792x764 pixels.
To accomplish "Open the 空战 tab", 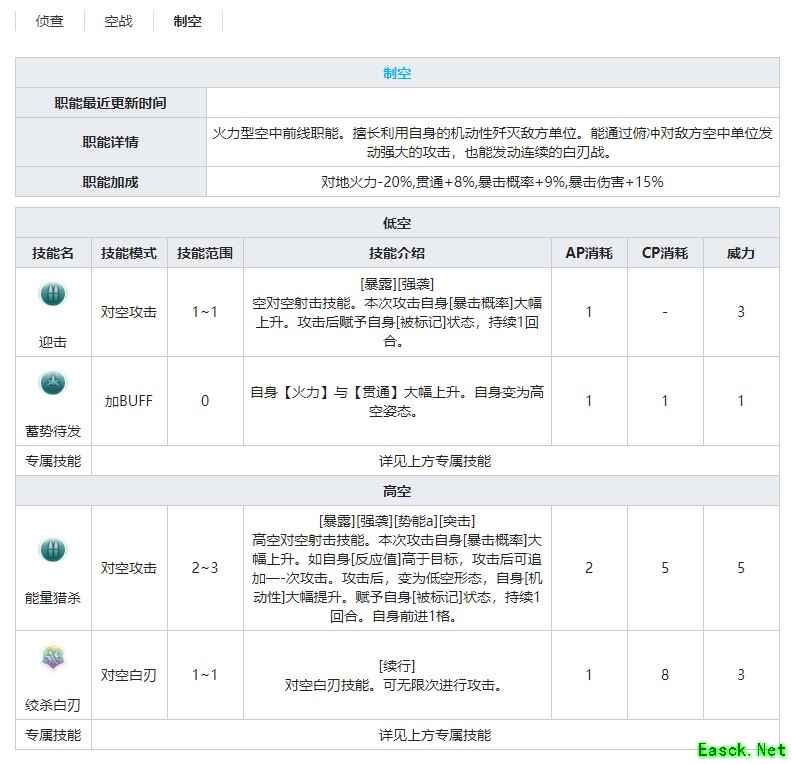I will click(118, 21).
